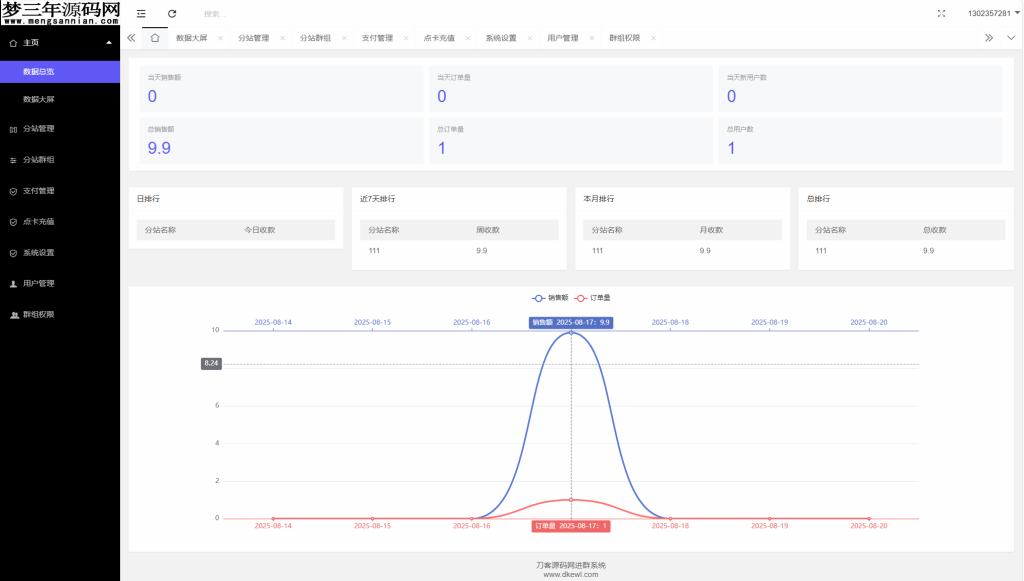
Task: Open 系统设置 from the sidebar
Action: coord(14,252)
